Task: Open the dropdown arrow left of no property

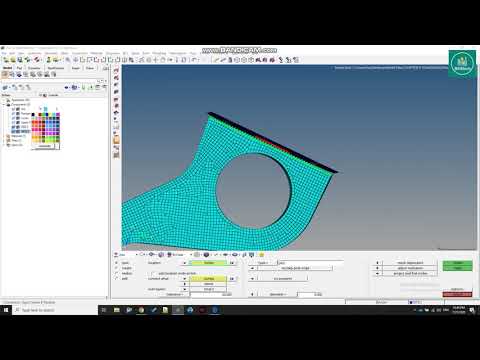Action: tap(252, 278)
